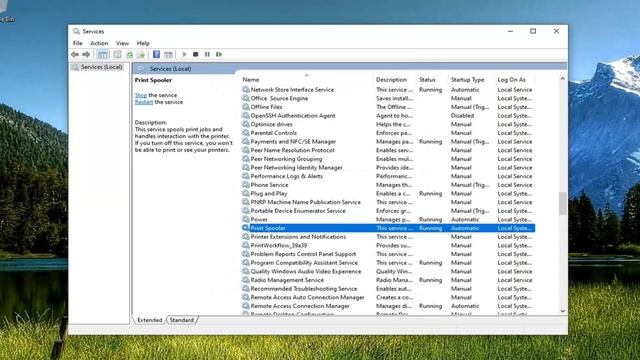Click the gear icon beside PrintWorkflow_39a39
The width and height of the screenshot is (640, 360).
pos(245,245)
